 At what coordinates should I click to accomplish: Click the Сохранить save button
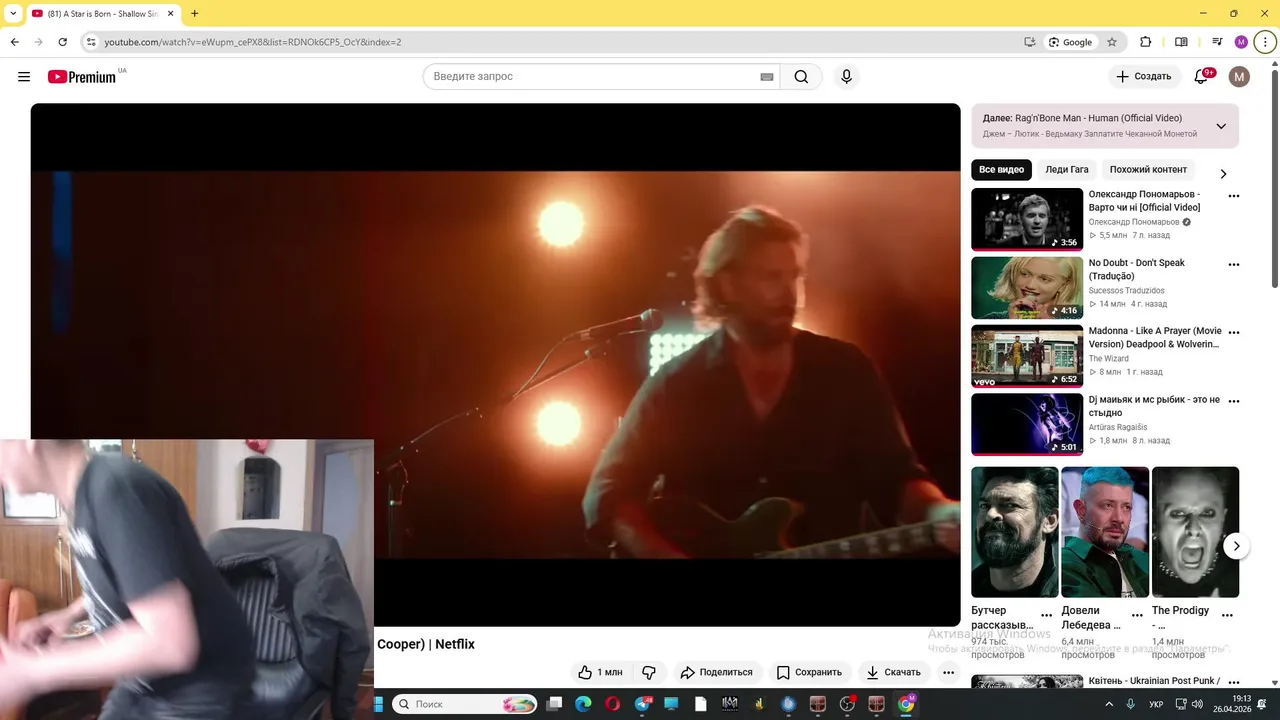tap(809, 672)
